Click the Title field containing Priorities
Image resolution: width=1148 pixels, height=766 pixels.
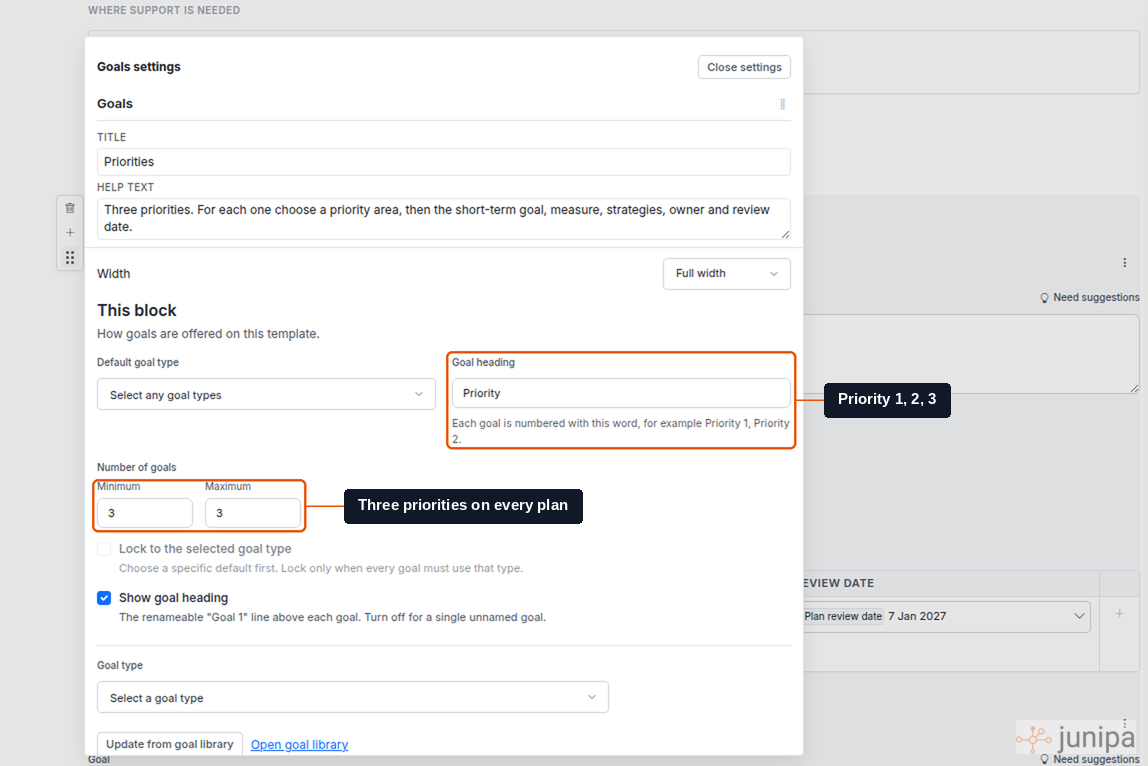pyautogui.click(x=444, y=162)
